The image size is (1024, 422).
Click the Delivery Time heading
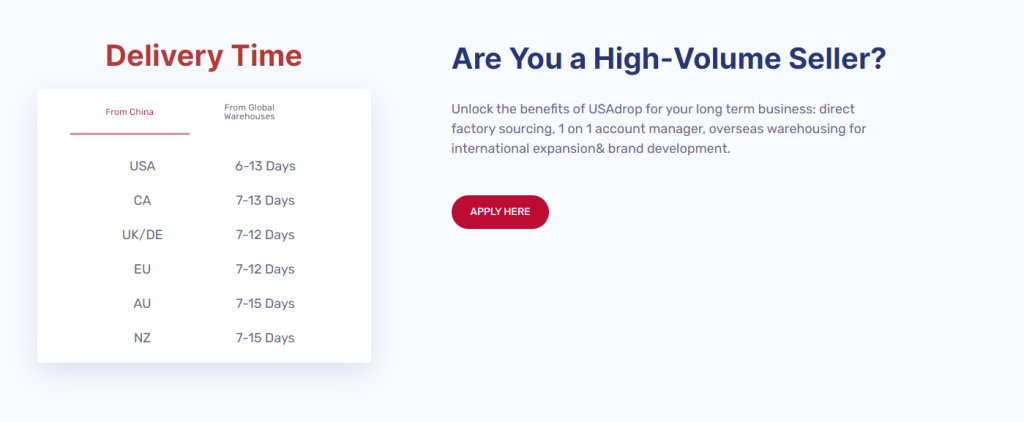(204, 56)
